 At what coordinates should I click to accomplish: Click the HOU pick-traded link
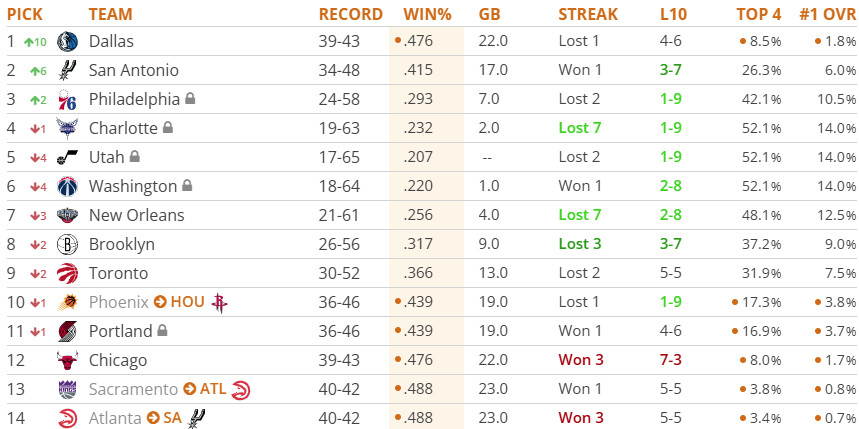(x=187, y=302)
